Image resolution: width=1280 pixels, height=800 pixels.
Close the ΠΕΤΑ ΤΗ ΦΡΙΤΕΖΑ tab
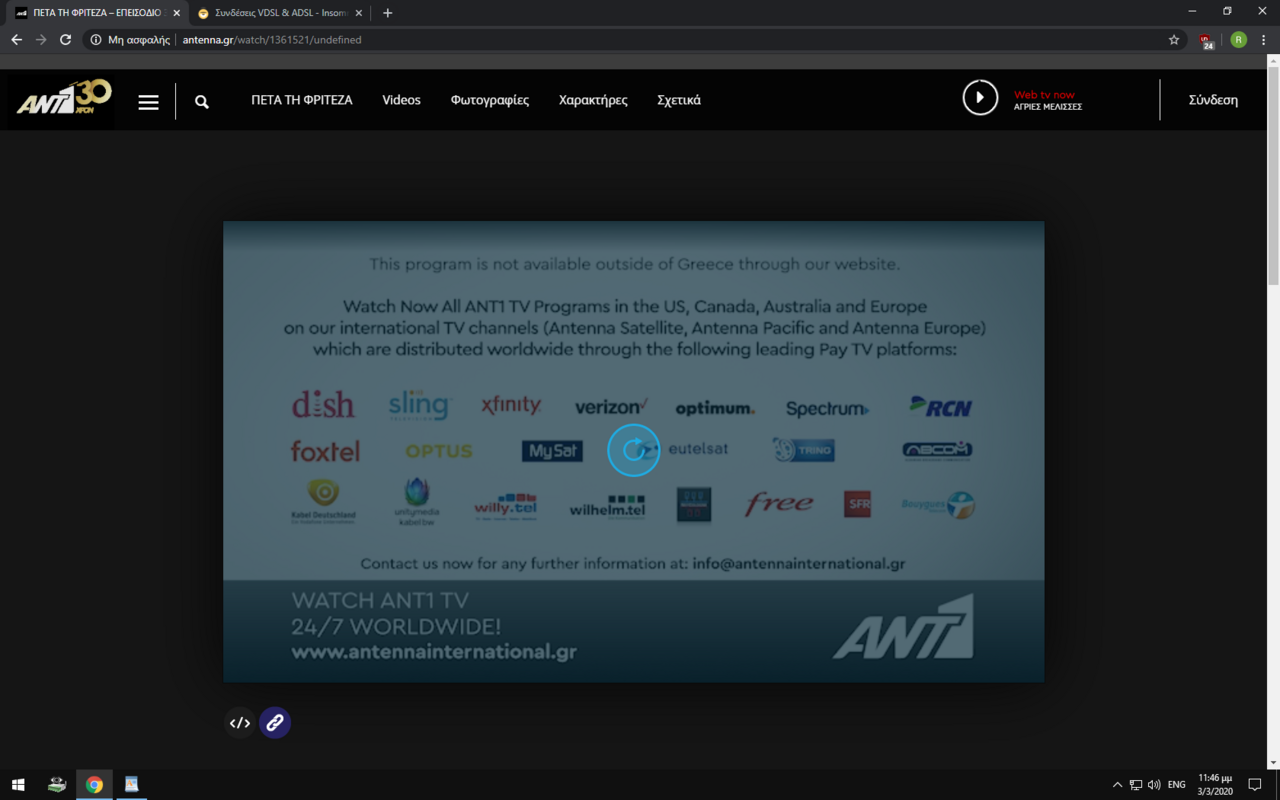coord(177,13)
